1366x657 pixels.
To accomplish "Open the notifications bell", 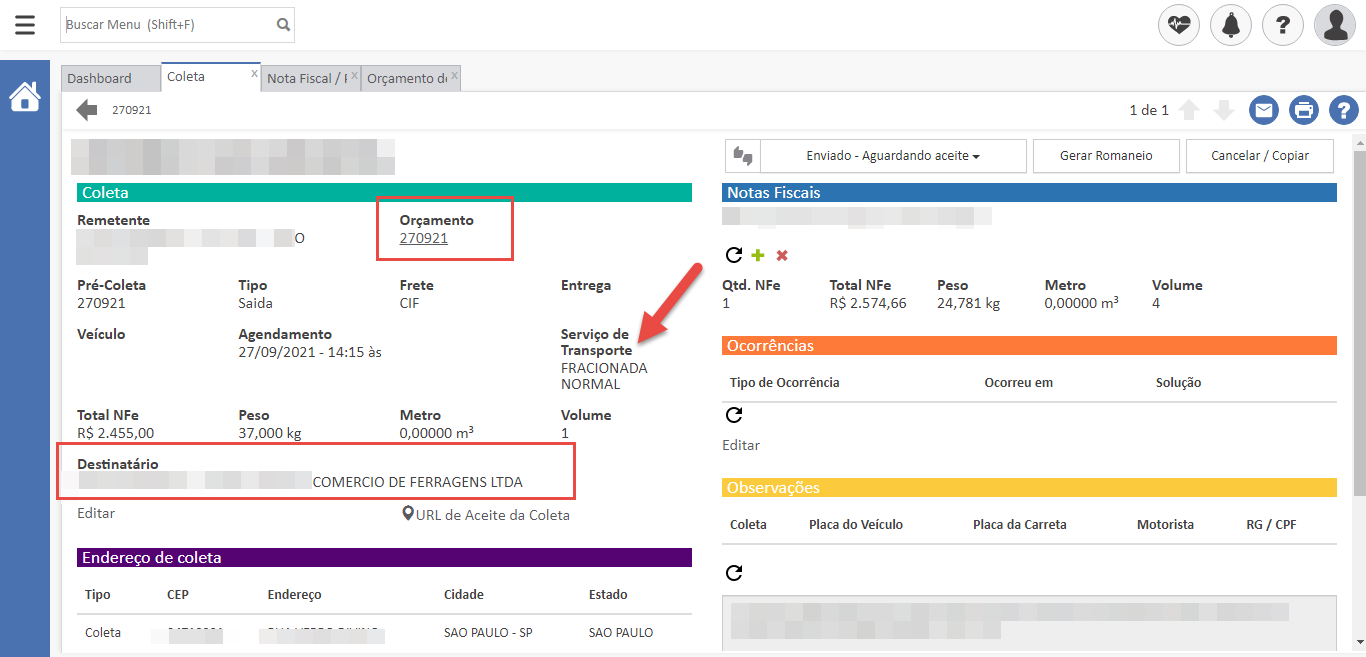I will (1231, 25).
